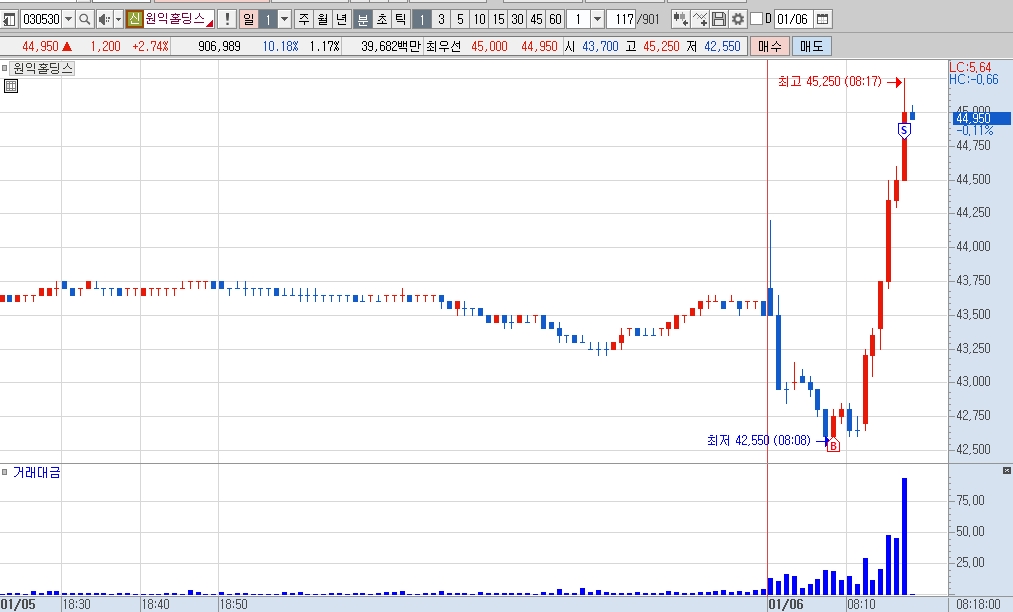Expand the dropdown next to speaker icon
The image size is (1013, 612).
[118, 19]
